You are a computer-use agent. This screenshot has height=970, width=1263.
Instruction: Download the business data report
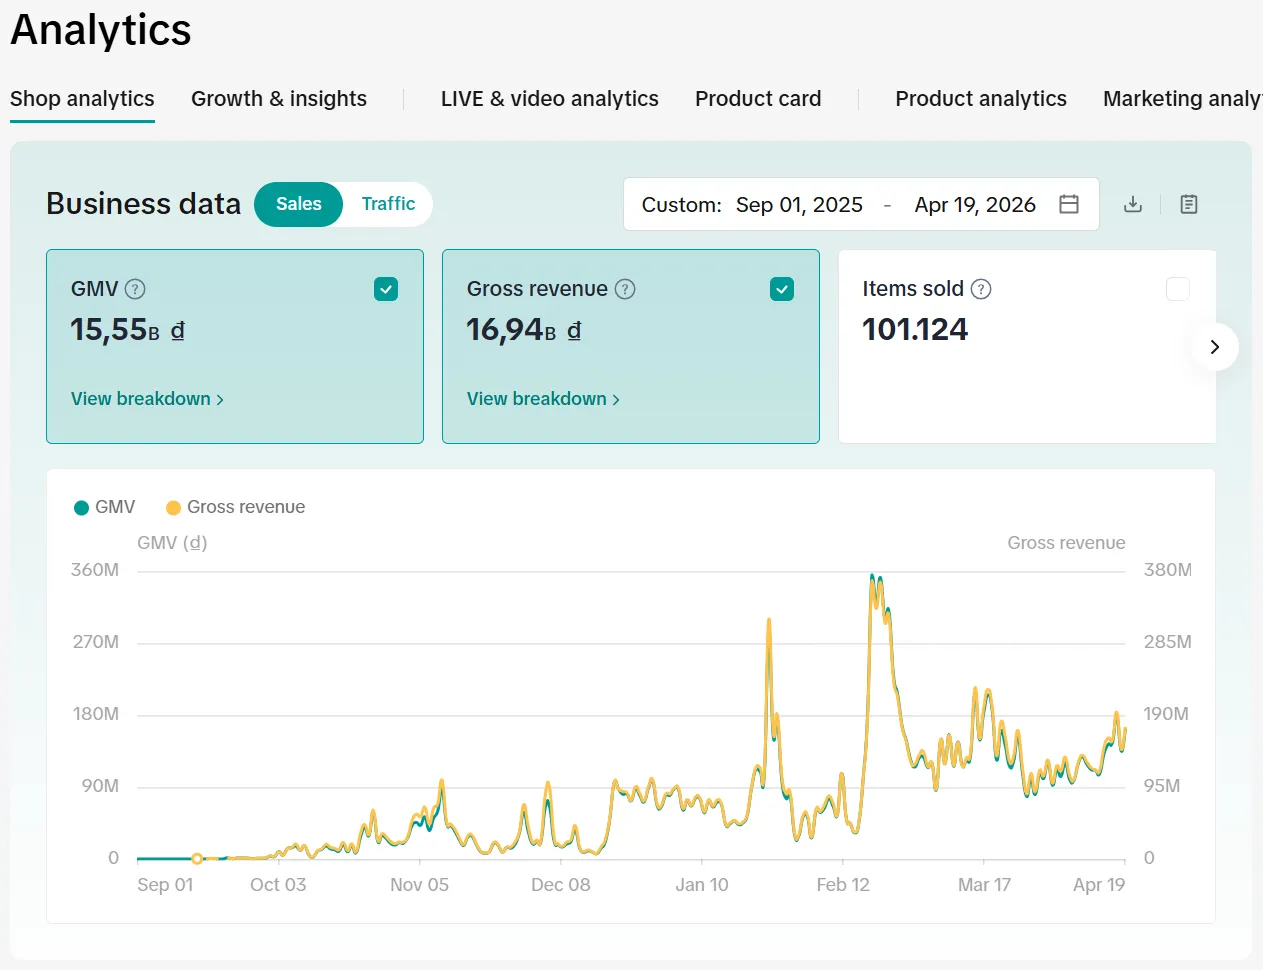1133,204
